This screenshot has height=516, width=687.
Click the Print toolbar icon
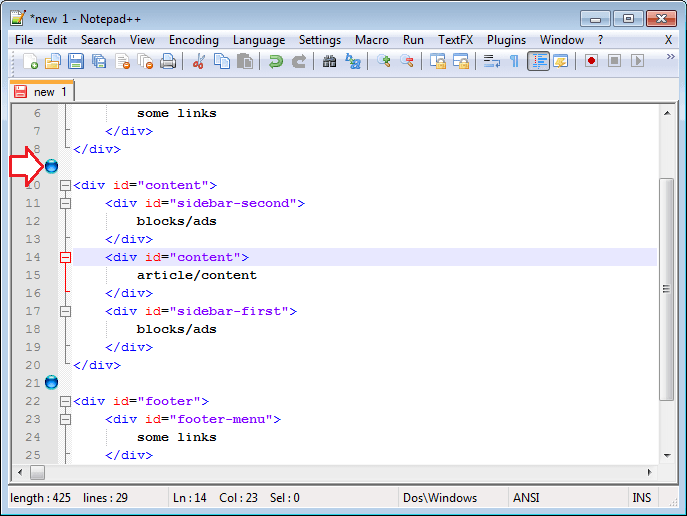[168, 62]
